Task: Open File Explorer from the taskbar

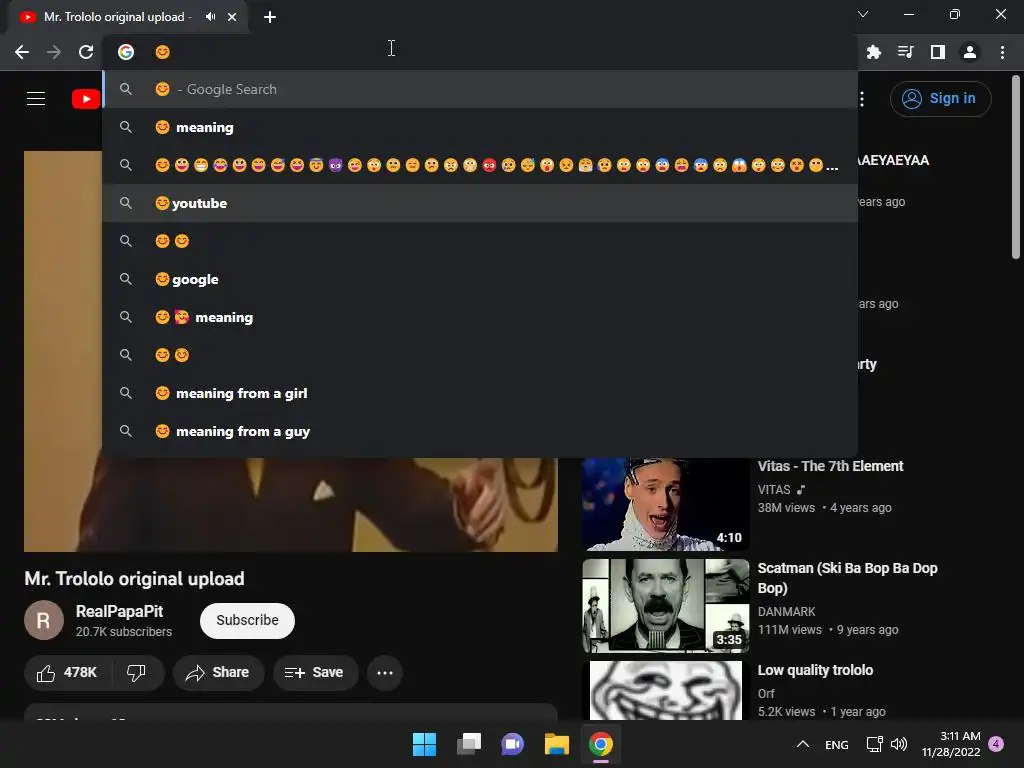Action: pos(556,744)
